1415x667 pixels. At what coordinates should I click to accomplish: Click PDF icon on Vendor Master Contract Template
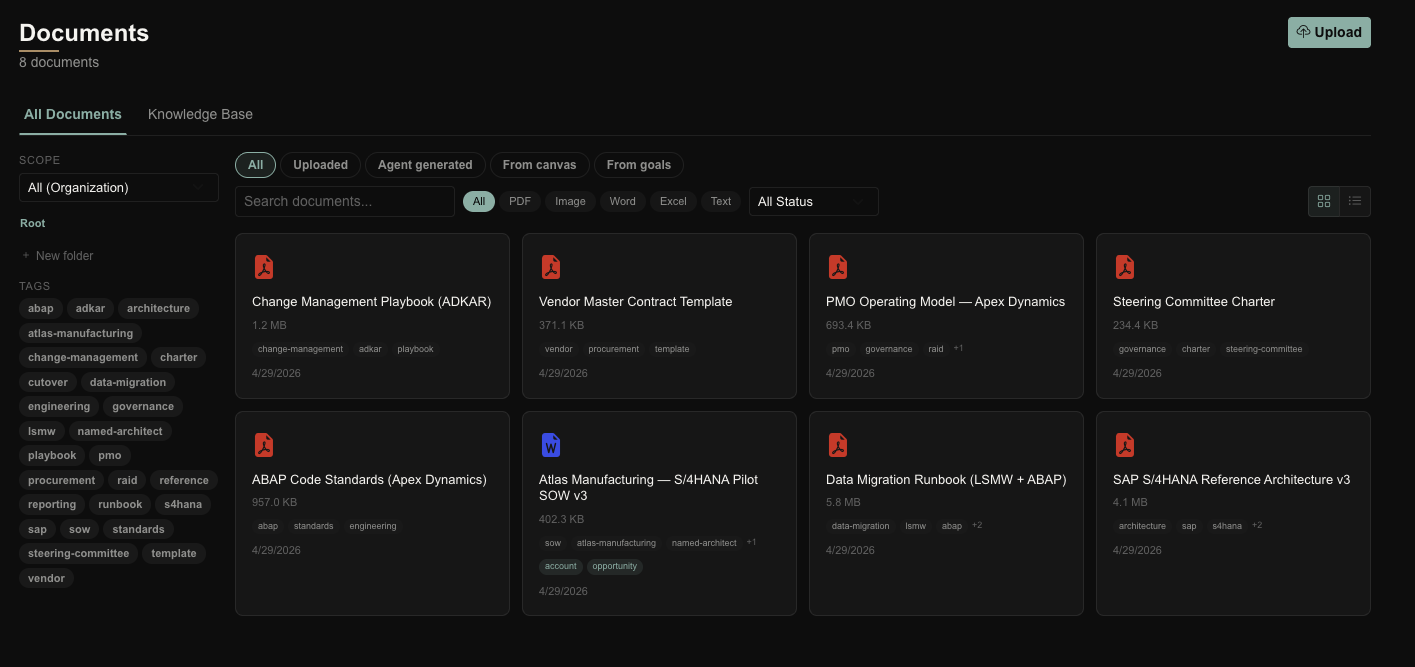click(551, 267)
